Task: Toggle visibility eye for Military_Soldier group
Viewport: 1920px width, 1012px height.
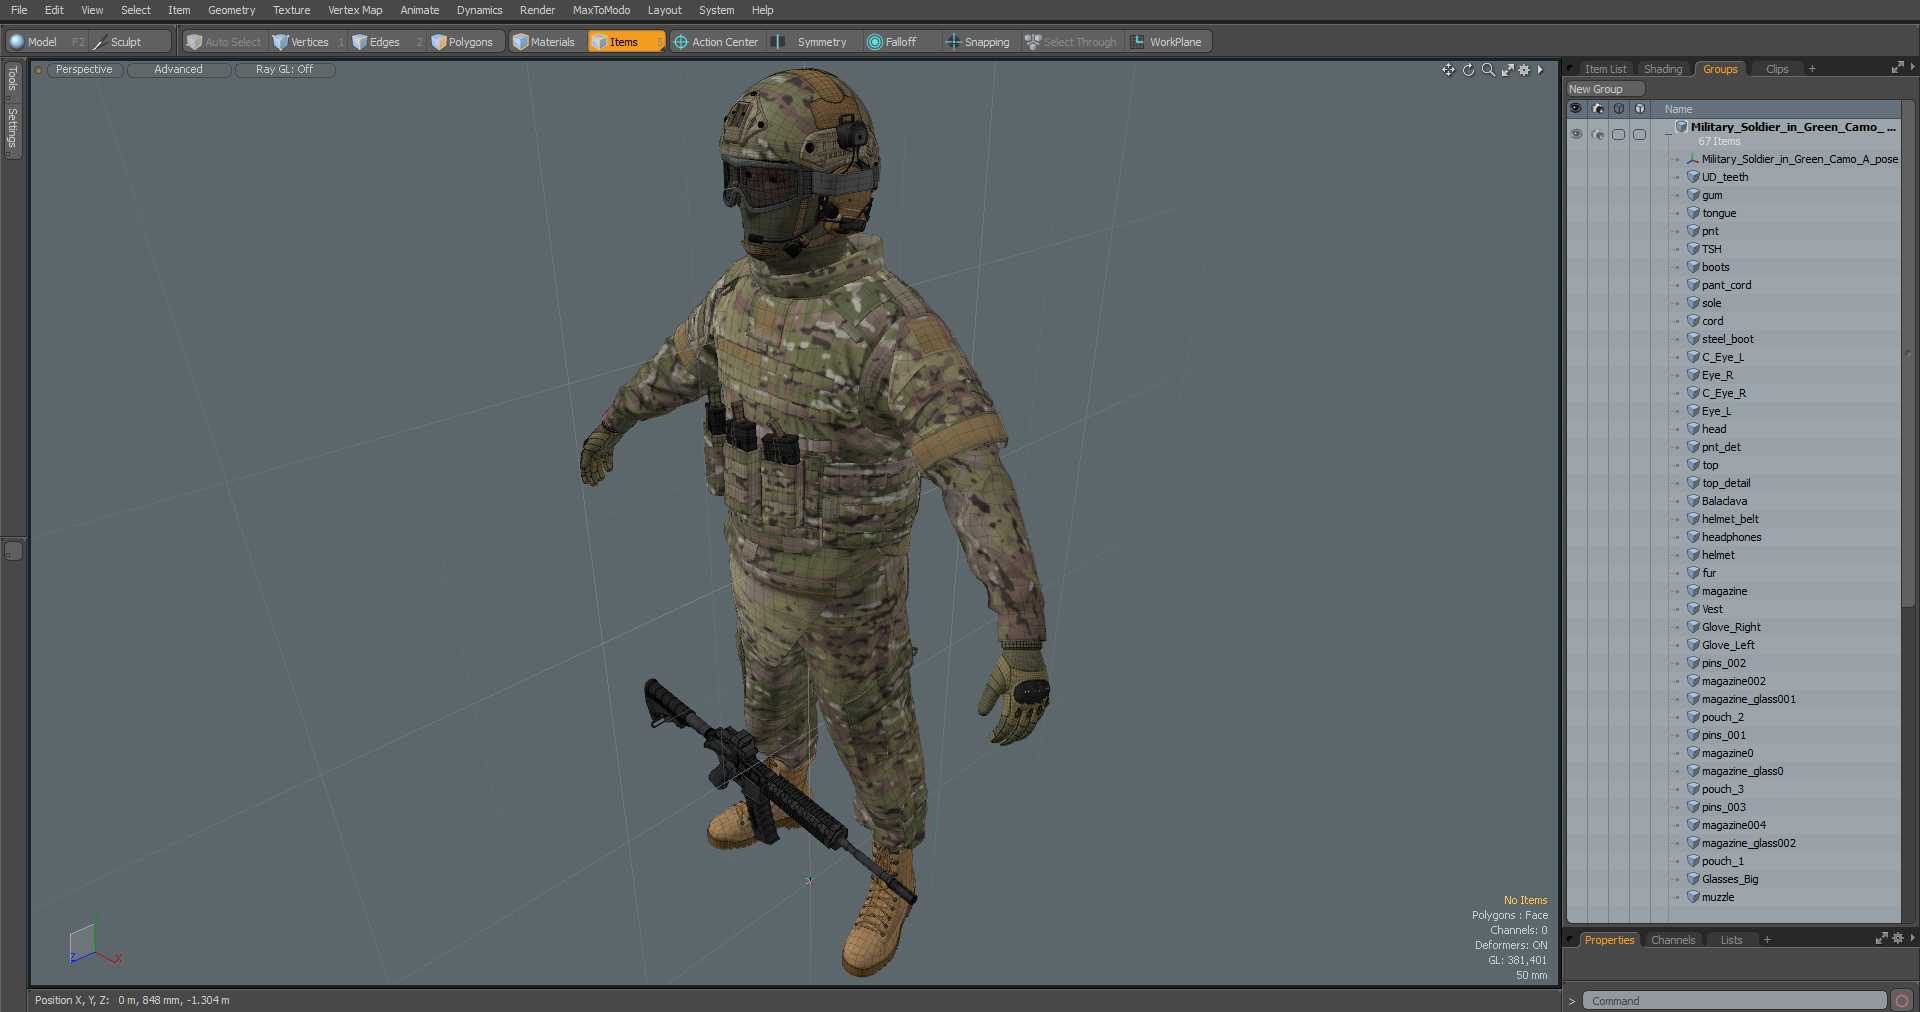Action: point(1576,134)
